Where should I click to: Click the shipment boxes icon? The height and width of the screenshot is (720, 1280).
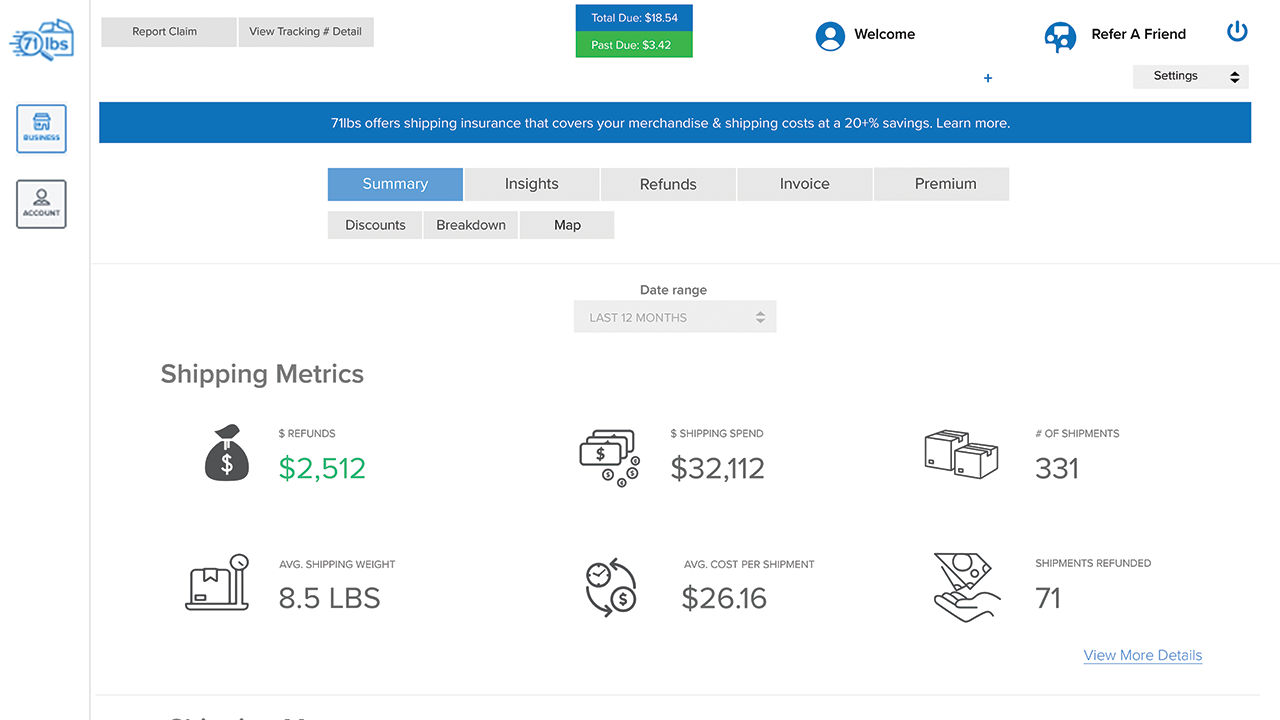[961, 454]
